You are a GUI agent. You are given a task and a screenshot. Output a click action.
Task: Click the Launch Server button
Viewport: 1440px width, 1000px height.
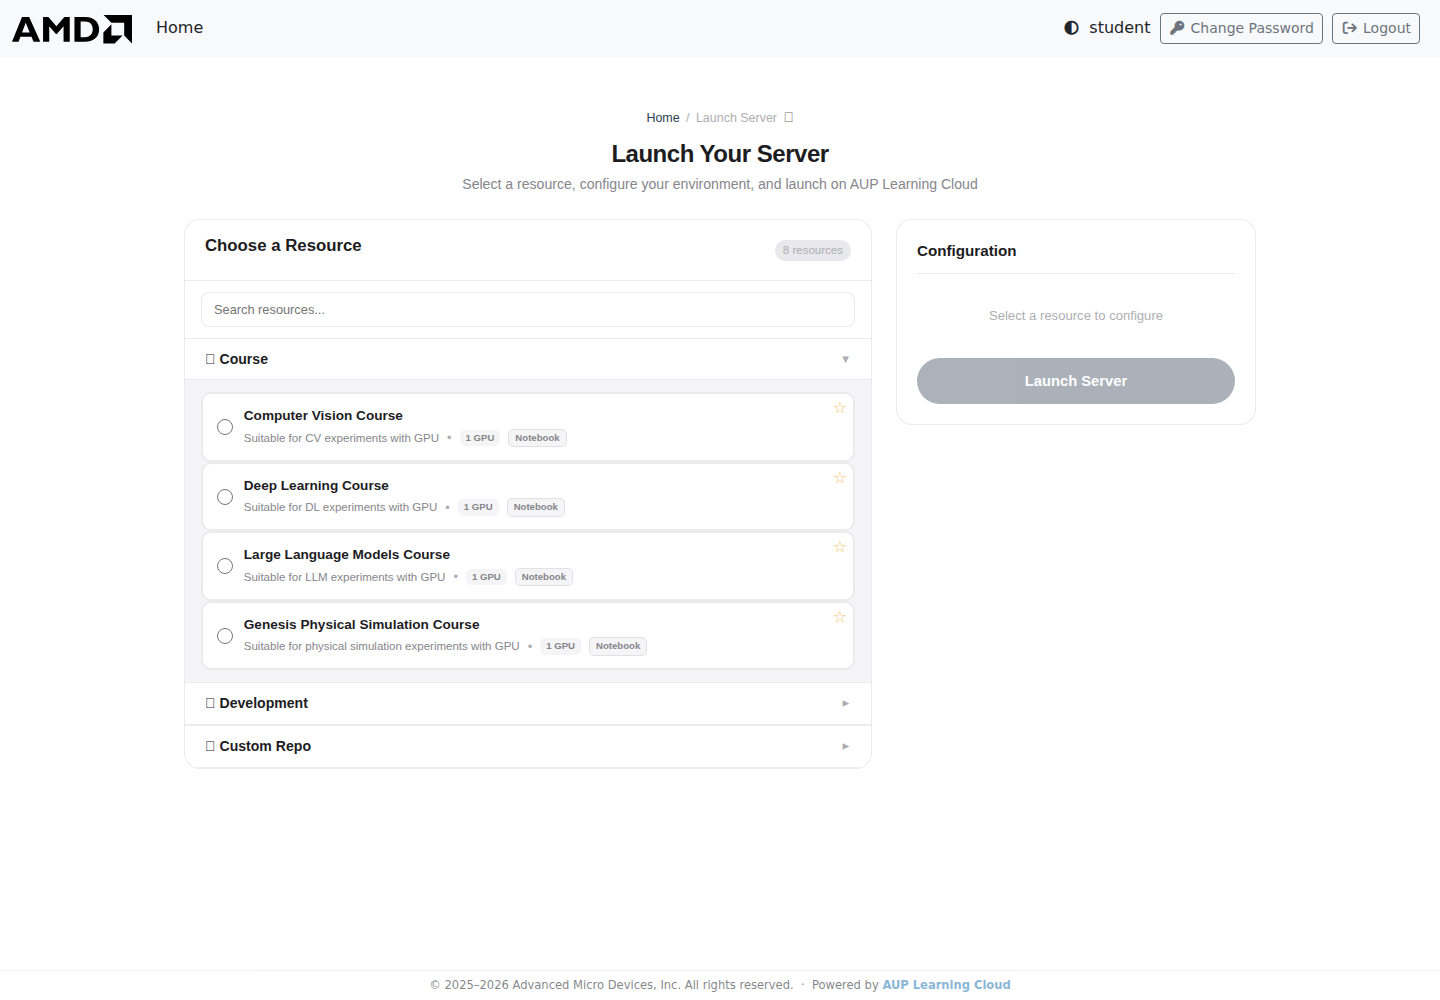click(1076, 381)
